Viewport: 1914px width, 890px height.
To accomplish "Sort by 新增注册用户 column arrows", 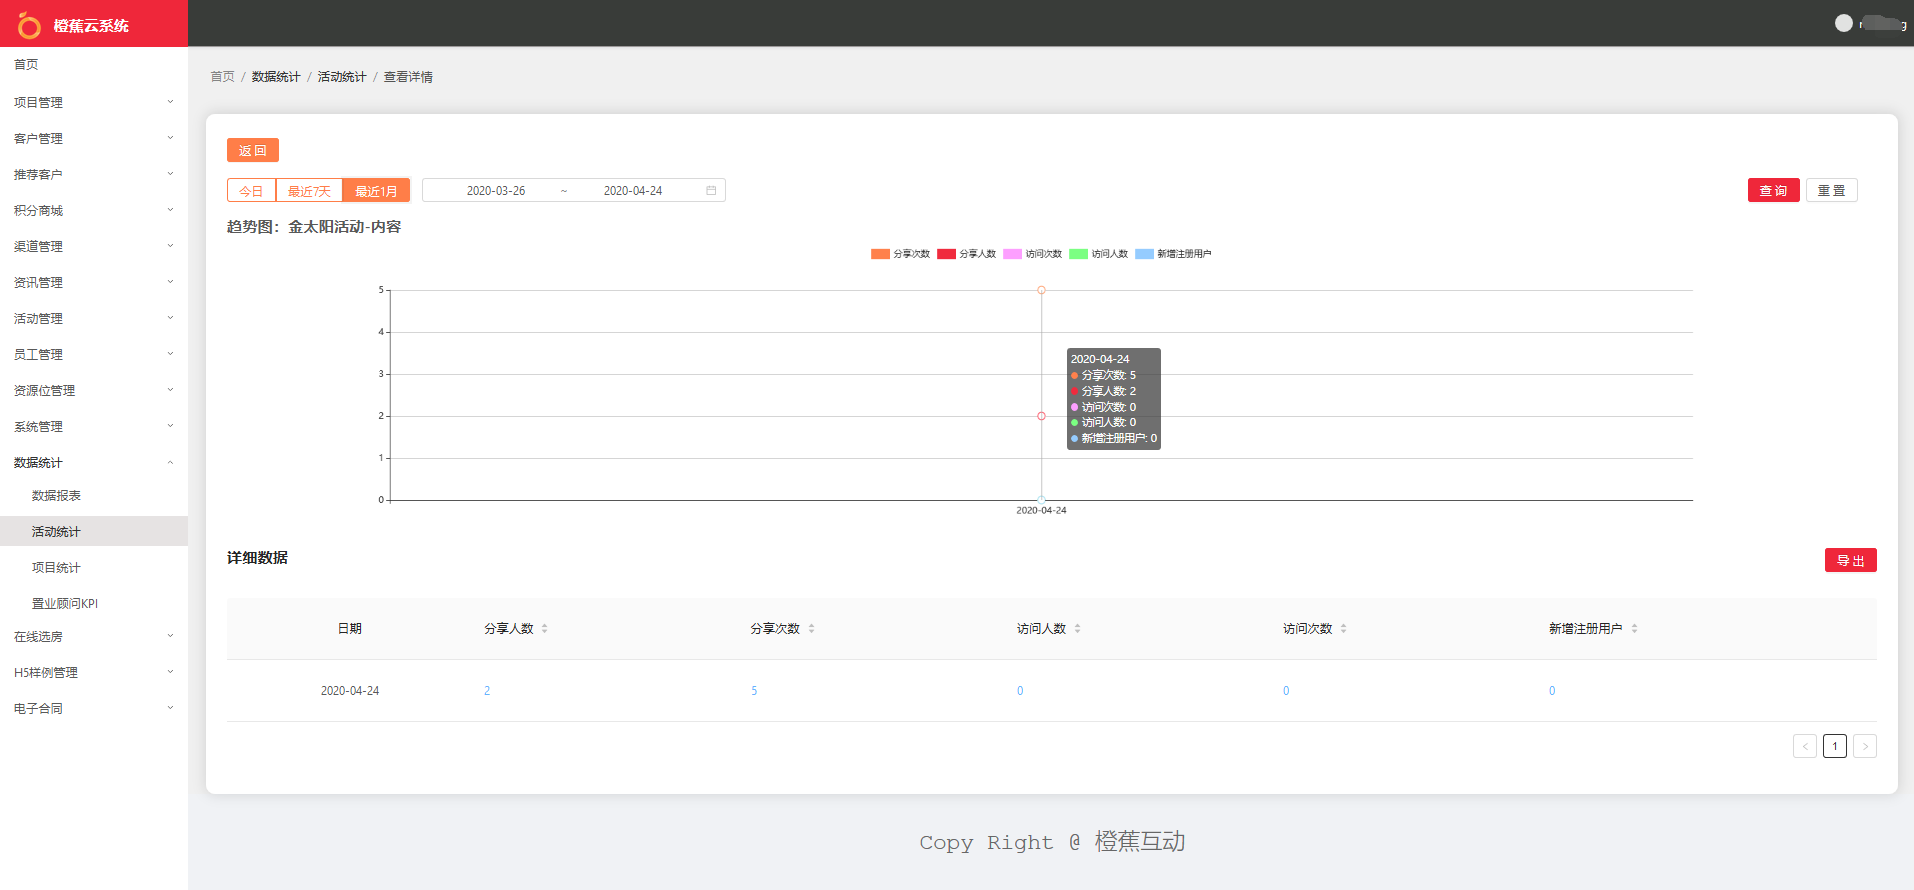I will [x=1634, y=629].
